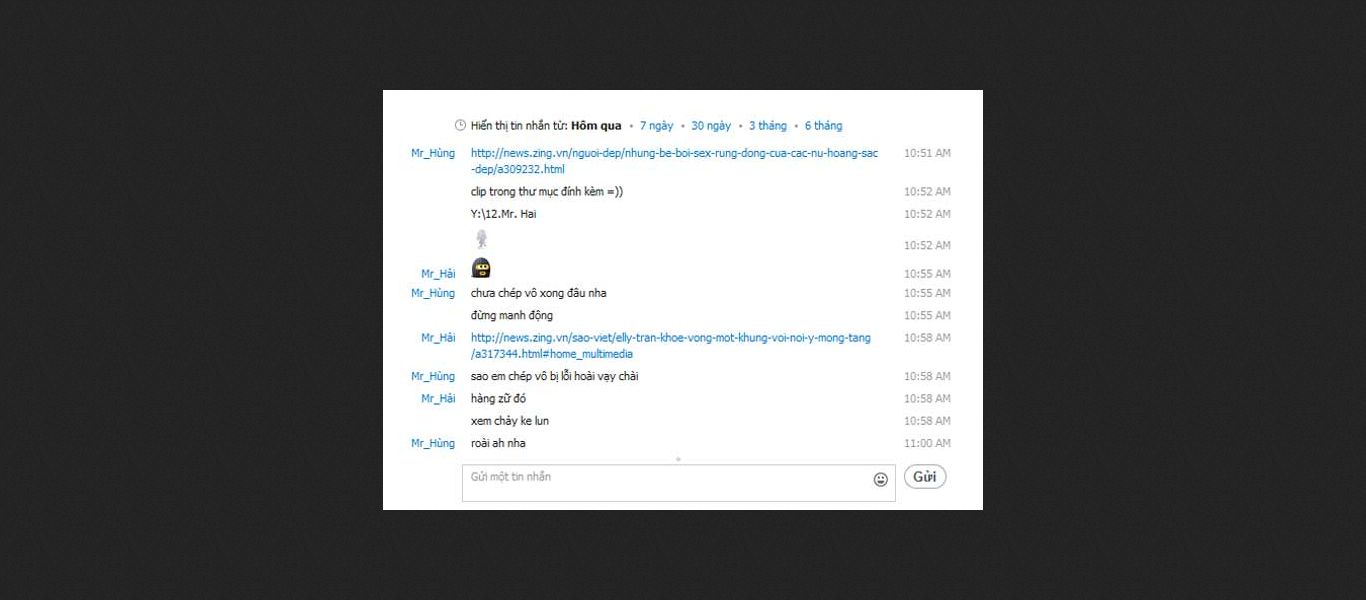Viewport: 1366px width, 600px height.
Task: Click the message 'roài ah nha'
Action: (498, 443)
